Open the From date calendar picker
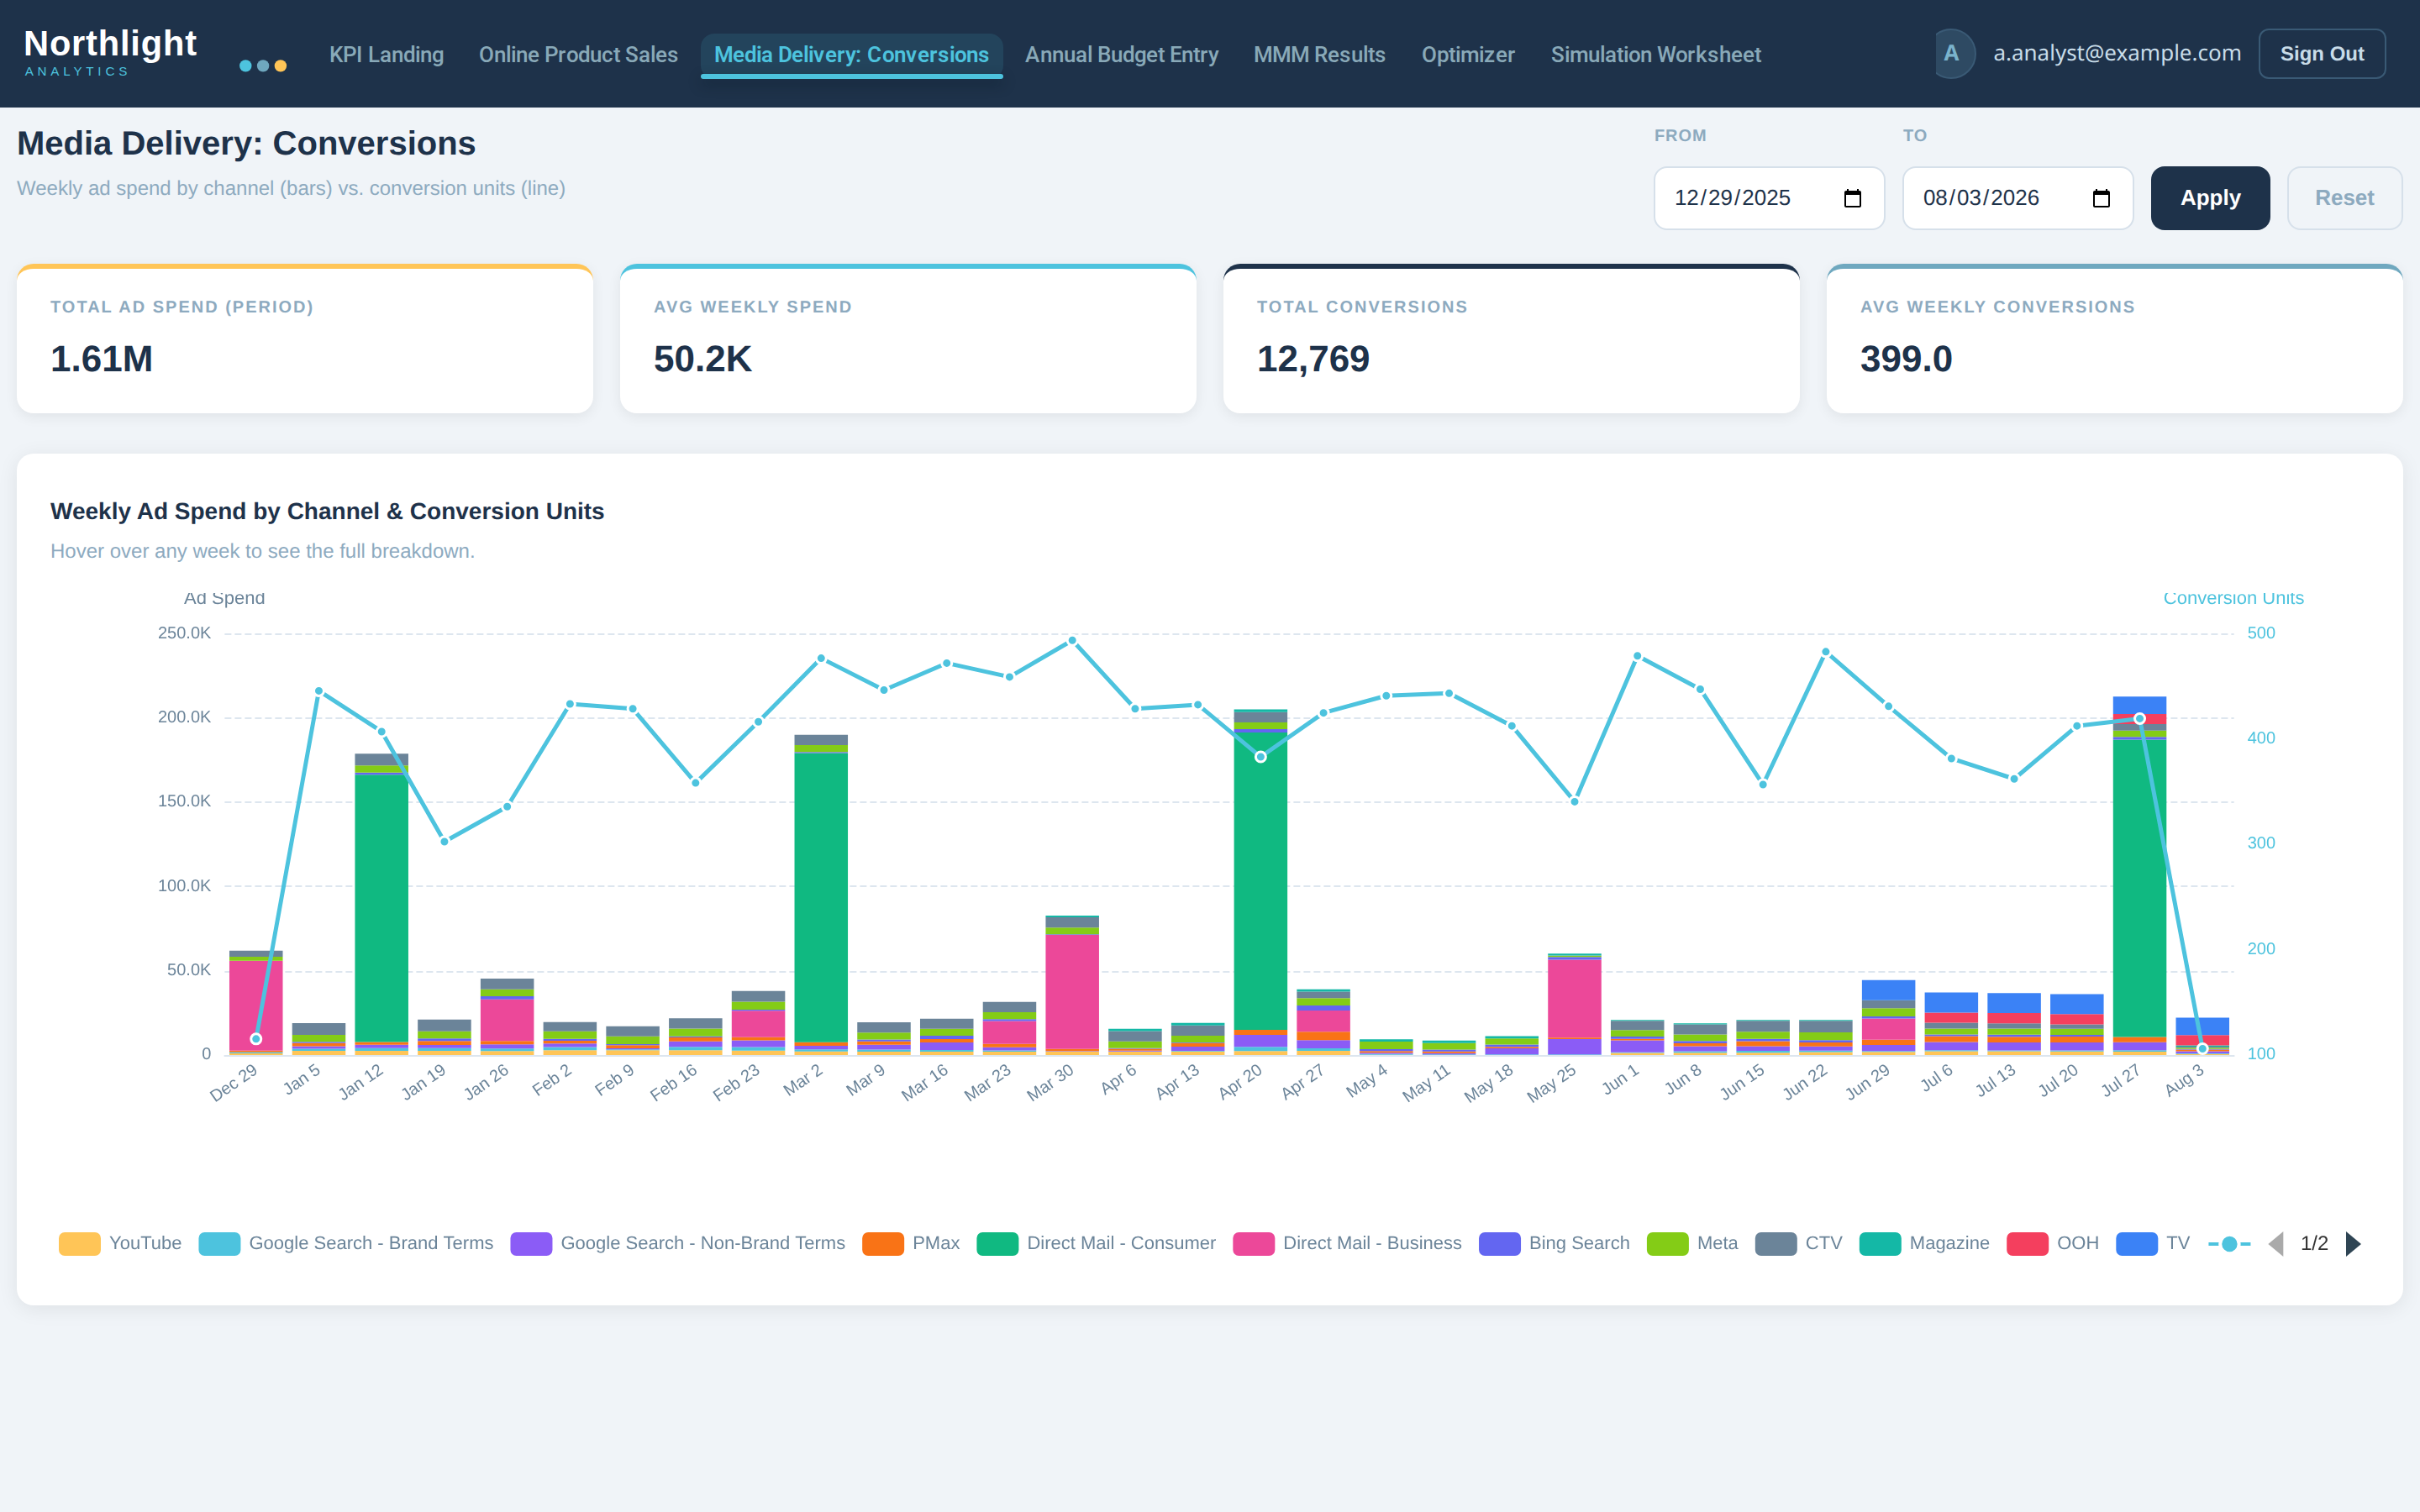The width and height of the screenshot is (2420, 1512). point(1852,198)
